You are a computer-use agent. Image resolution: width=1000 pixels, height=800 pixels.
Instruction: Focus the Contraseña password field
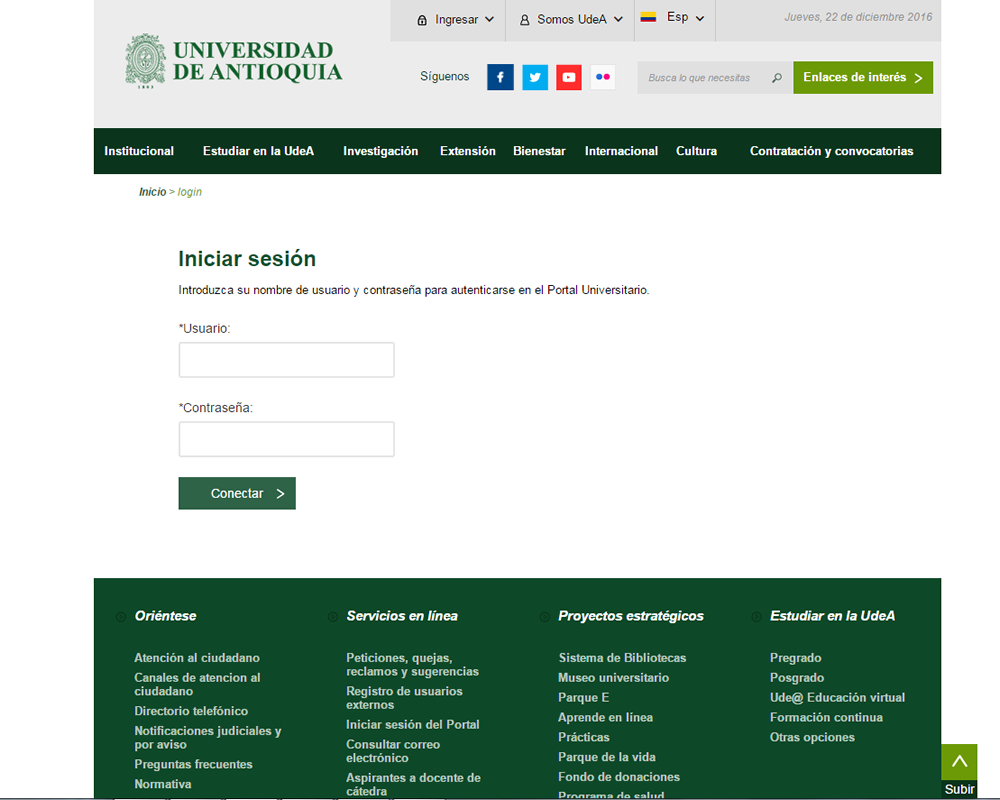(286, 439)
